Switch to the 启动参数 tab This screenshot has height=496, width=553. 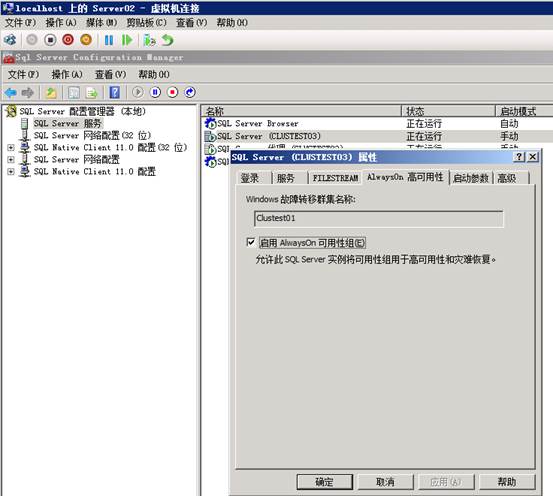[471, 178]
